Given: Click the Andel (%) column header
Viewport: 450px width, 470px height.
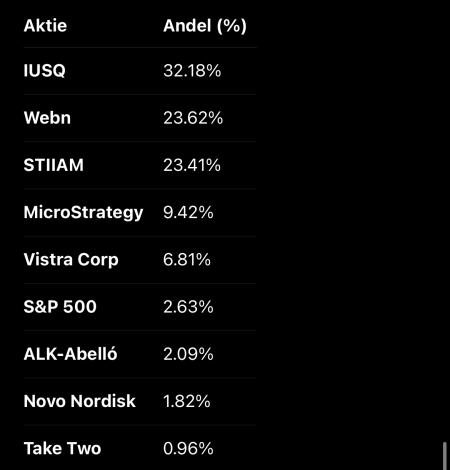Looking at the screenshot, I should pyautogui.click(x=205, y=26).
